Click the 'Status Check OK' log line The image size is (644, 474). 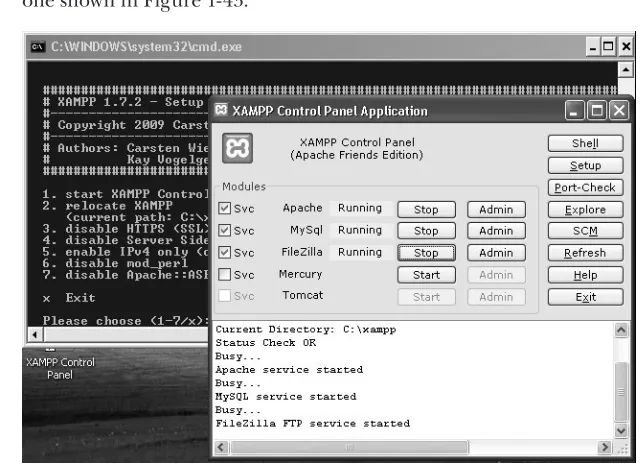click(x=266, y=343)
